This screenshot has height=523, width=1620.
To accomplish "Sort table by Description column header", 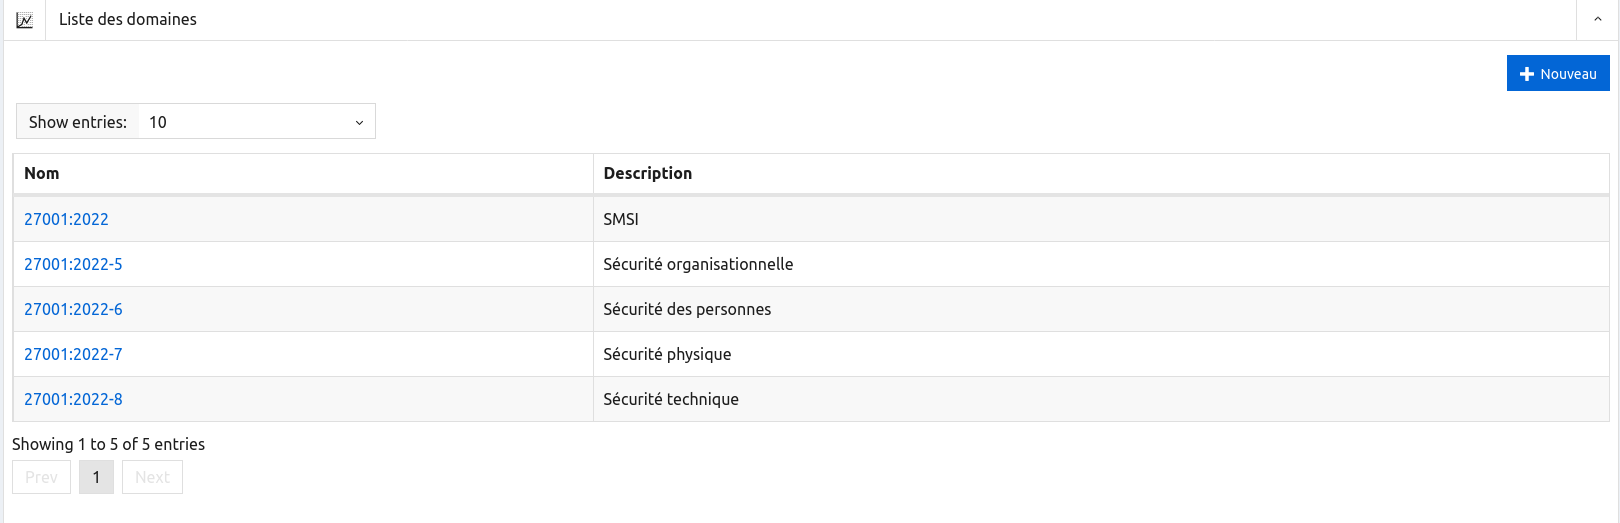I will pos(647,173).
